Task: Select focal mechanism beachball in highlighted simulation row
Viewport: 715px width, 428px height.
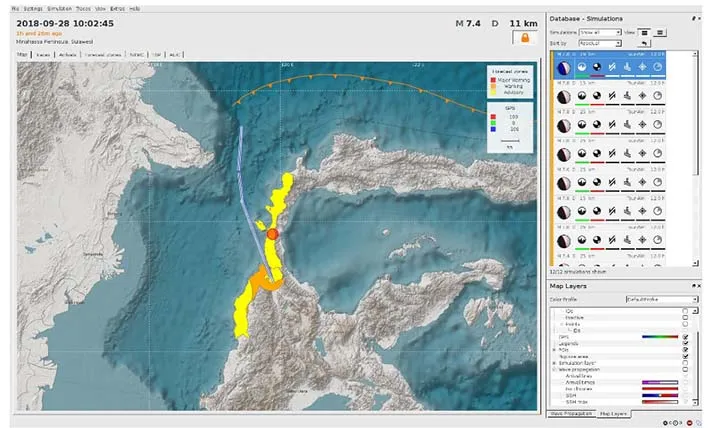Action: (x=564, y=68)
